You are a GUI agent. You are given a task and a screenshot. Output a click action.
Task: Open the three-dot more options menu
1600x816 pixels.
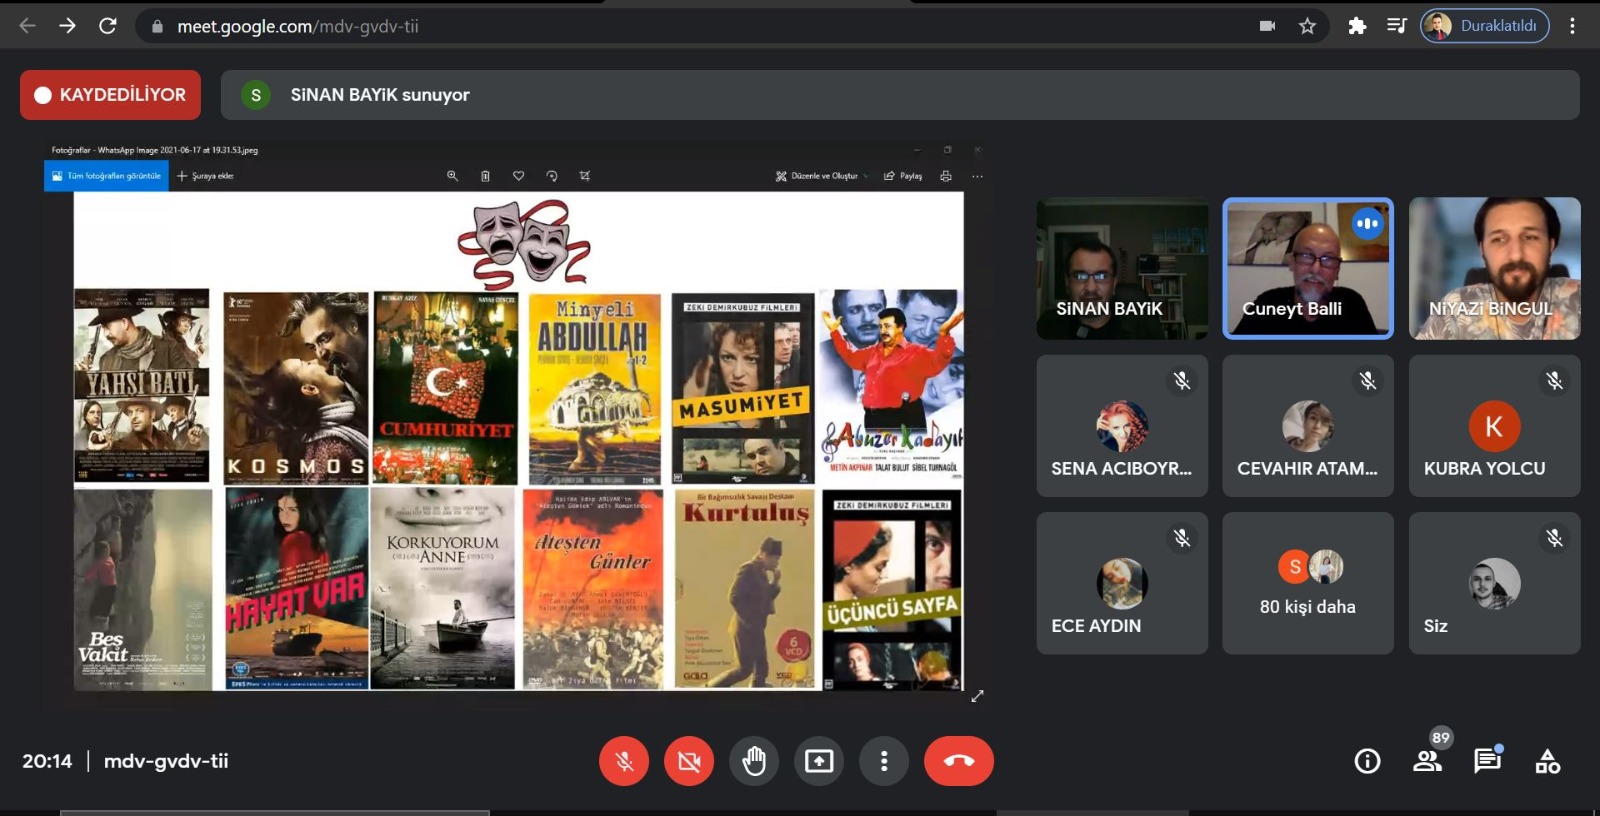click(x=884, y=762)
